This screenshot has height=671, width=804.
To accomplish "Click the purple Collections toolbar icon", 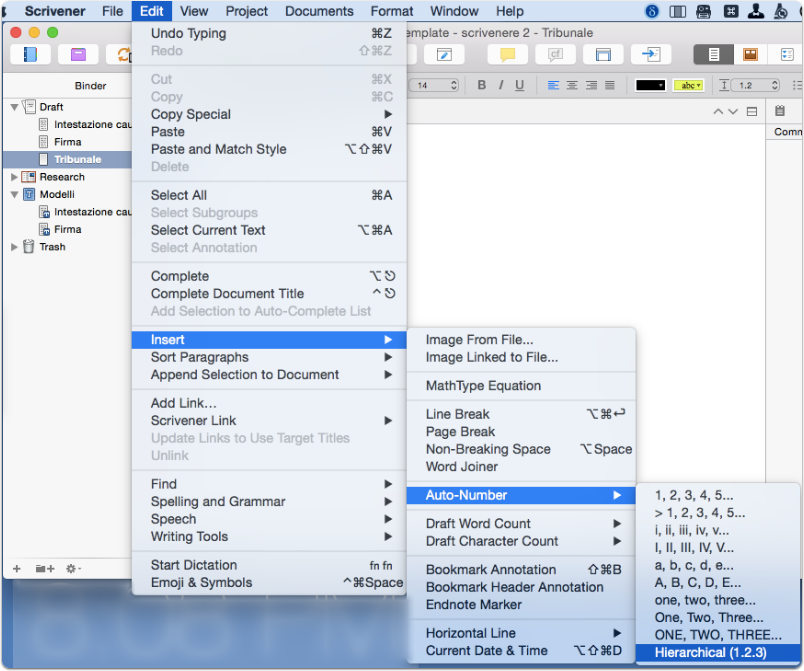I will pyautogui.click(x=78, y=54).
